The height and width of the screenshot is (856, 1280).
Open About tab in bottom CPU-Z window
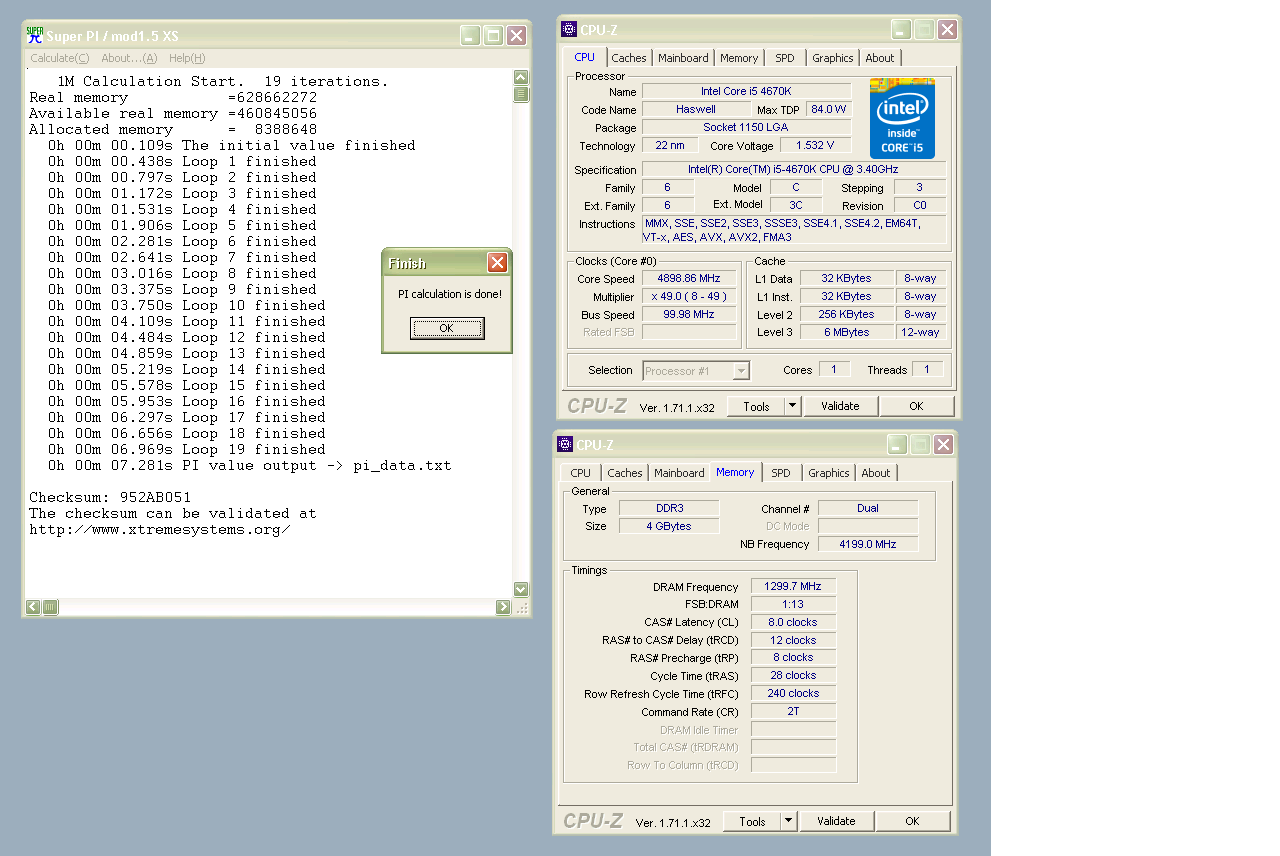coord(876,473)
